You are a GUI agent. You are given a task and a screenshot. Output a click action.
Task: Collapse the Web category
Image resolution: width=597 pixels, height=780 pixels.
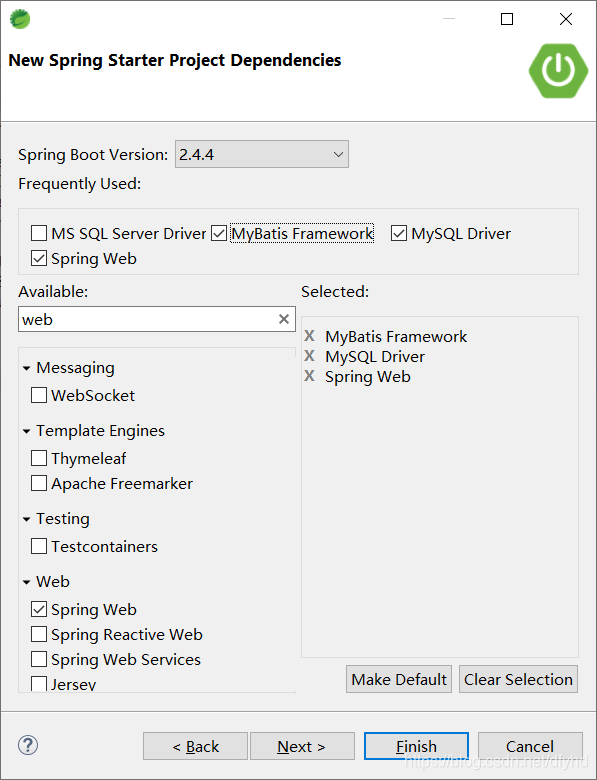[x=26, y=582]
